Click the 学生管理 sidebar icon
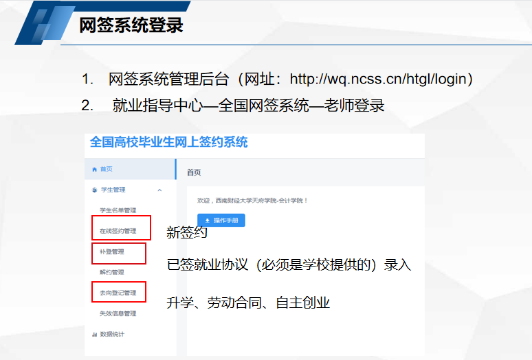532x360 pixels. (x=94, y=190)
